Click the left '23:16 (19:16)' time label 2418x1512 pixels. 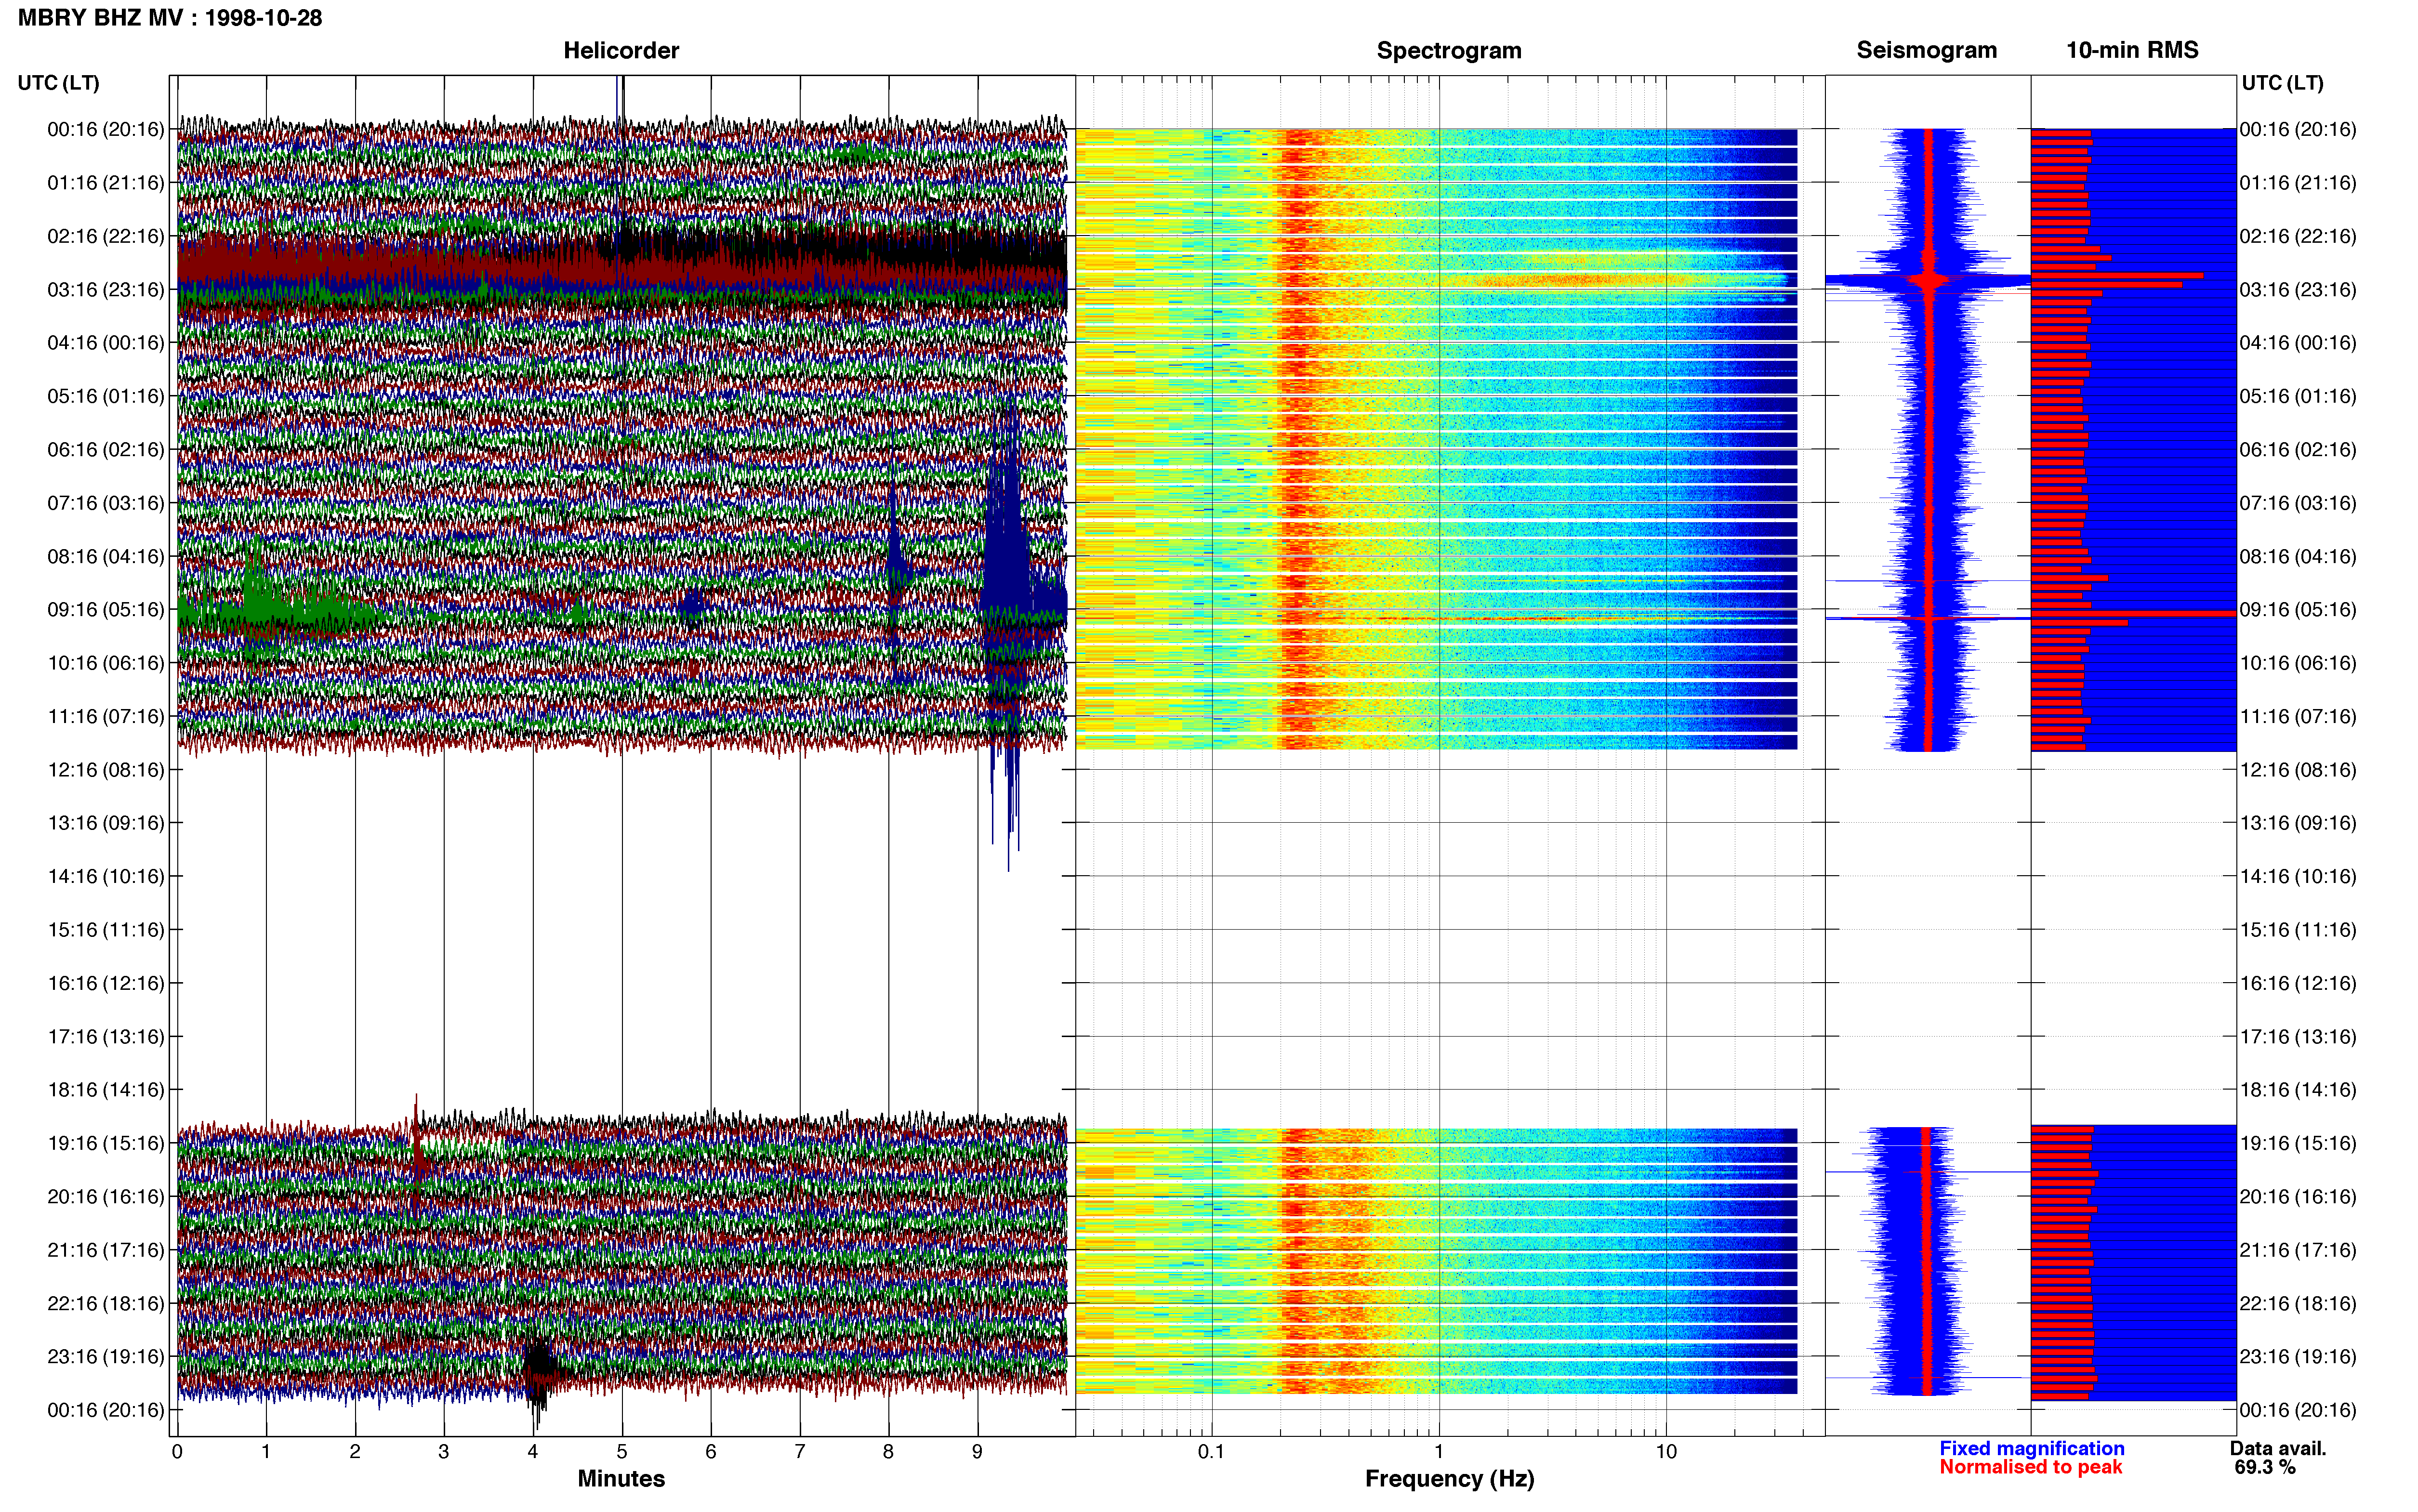(105, 1357)
